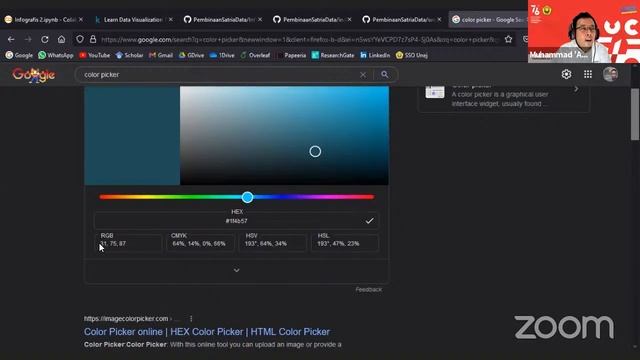
Task: Click the selected color preview swatch
Action: click(132, 136)
